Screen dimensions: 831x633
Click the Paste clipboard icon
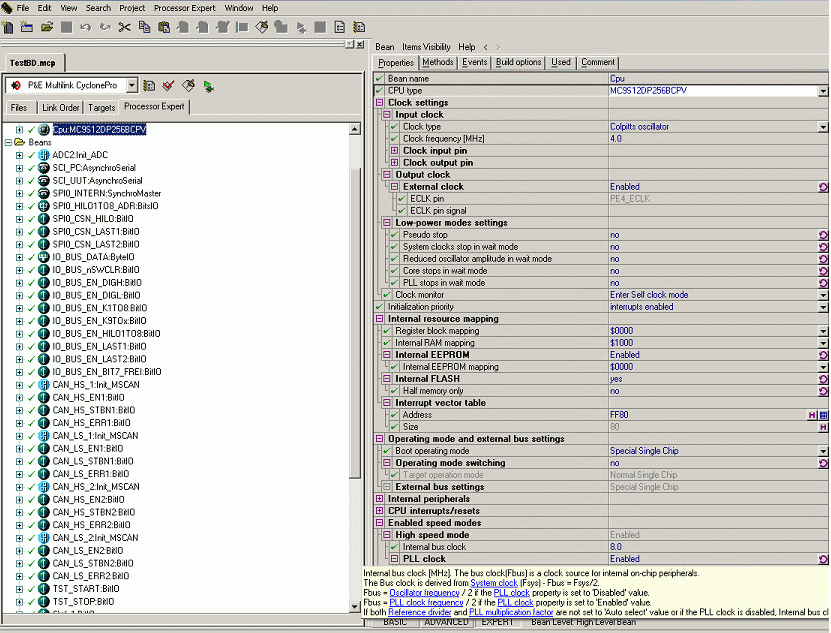[x=164, y=28]
